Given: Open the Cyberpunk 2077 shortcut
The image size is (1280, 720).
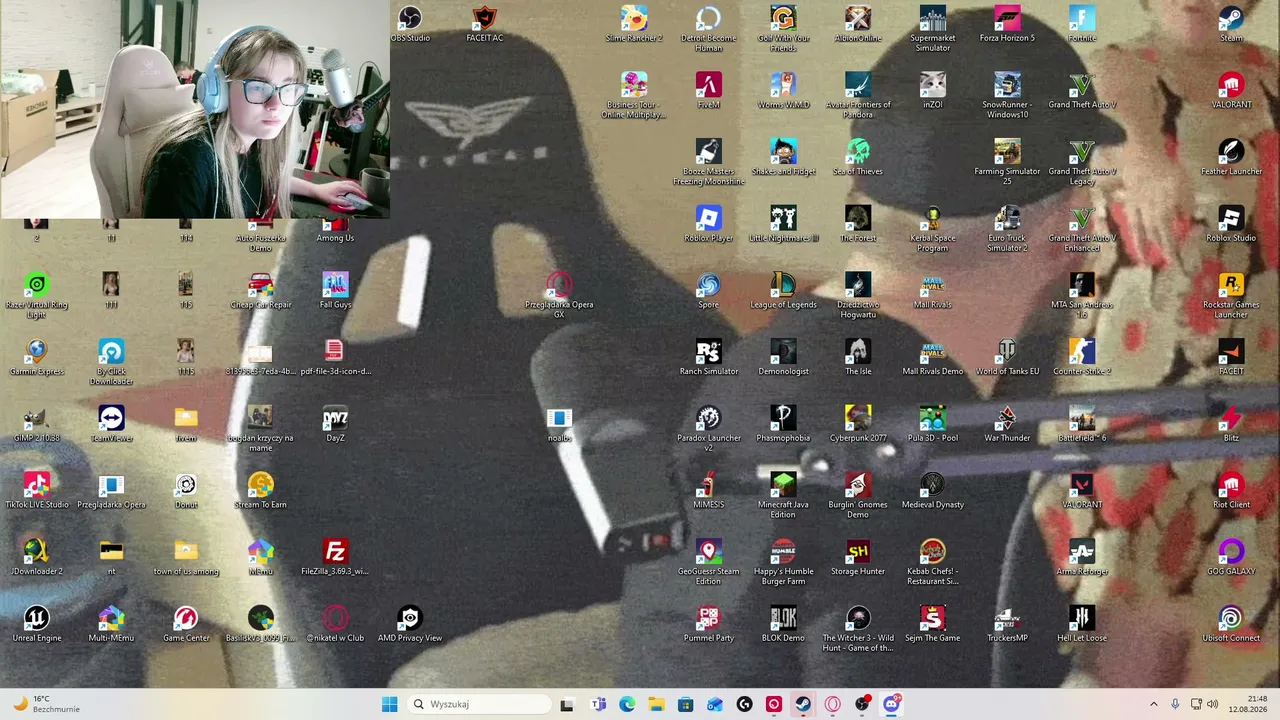Looking at the screenshot, I should point(858,424).
